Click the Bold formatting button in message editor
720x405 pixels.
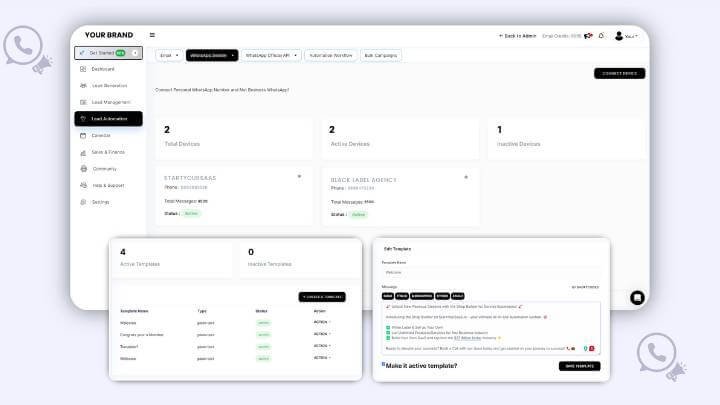pyautogui.click(x=387, y=296)
